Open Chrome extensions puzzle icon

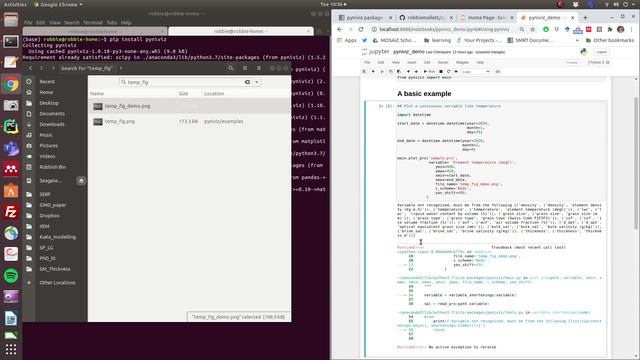pos(610,29)
